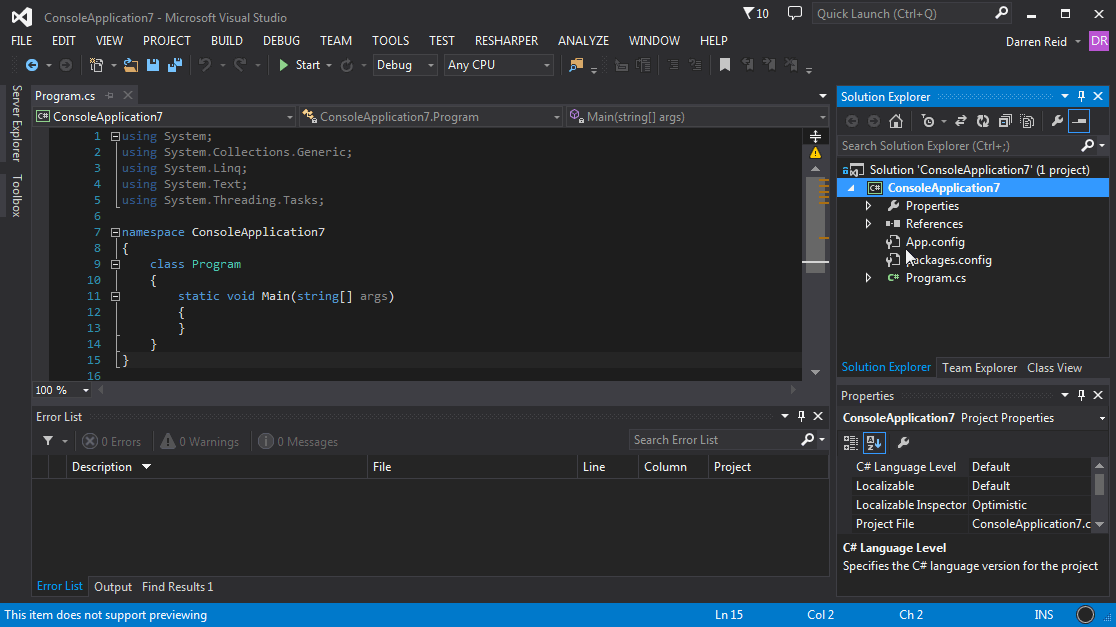Toggle Show All Files in Solution Explorer

pyautogui.click(x=1027, y=120)
